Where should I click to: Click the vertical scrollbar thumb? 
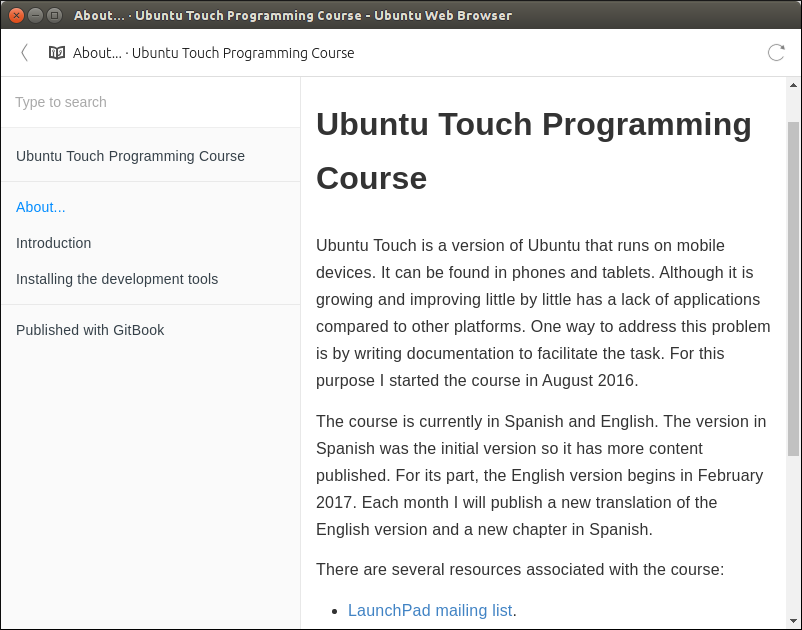coord(793,289)
